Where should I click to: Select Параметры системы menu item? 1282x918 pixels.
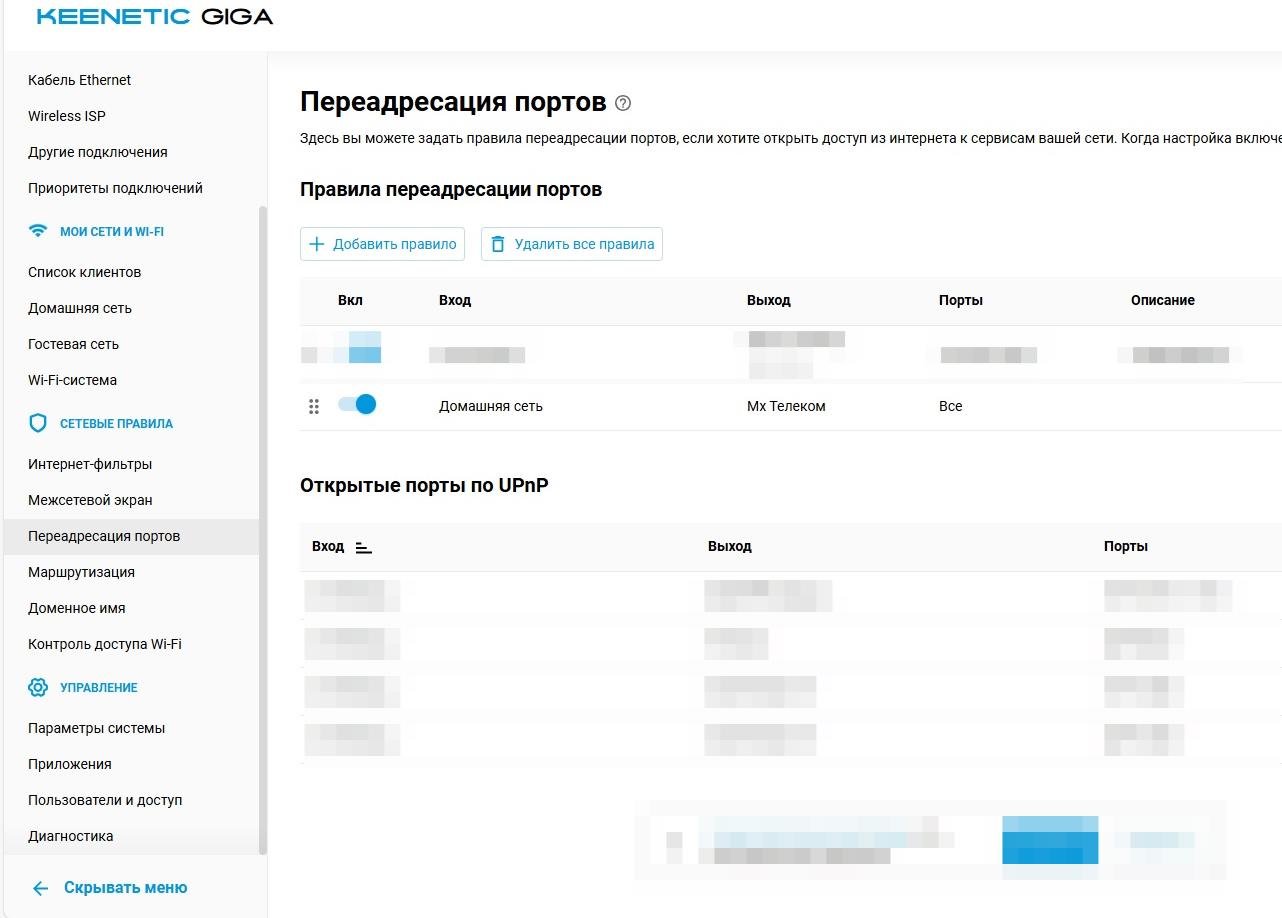(96, 728)
